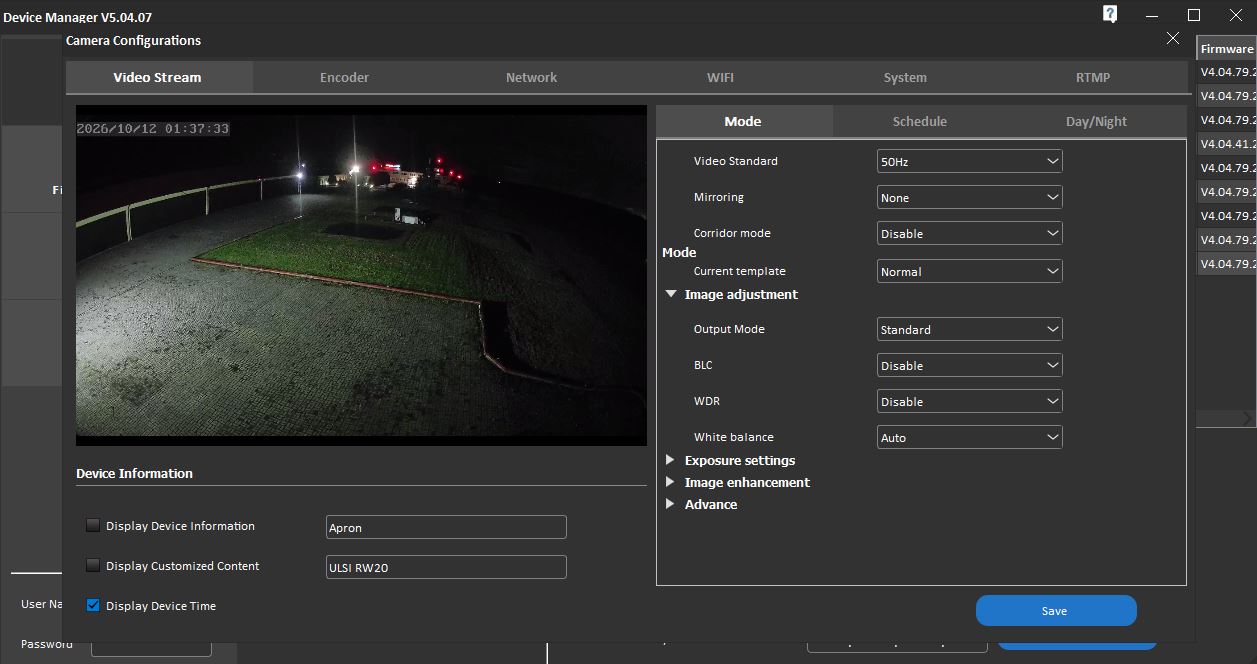Switch to the WIFI tab
Viewport: 1257px width, 664px height.
click(720, 77)
